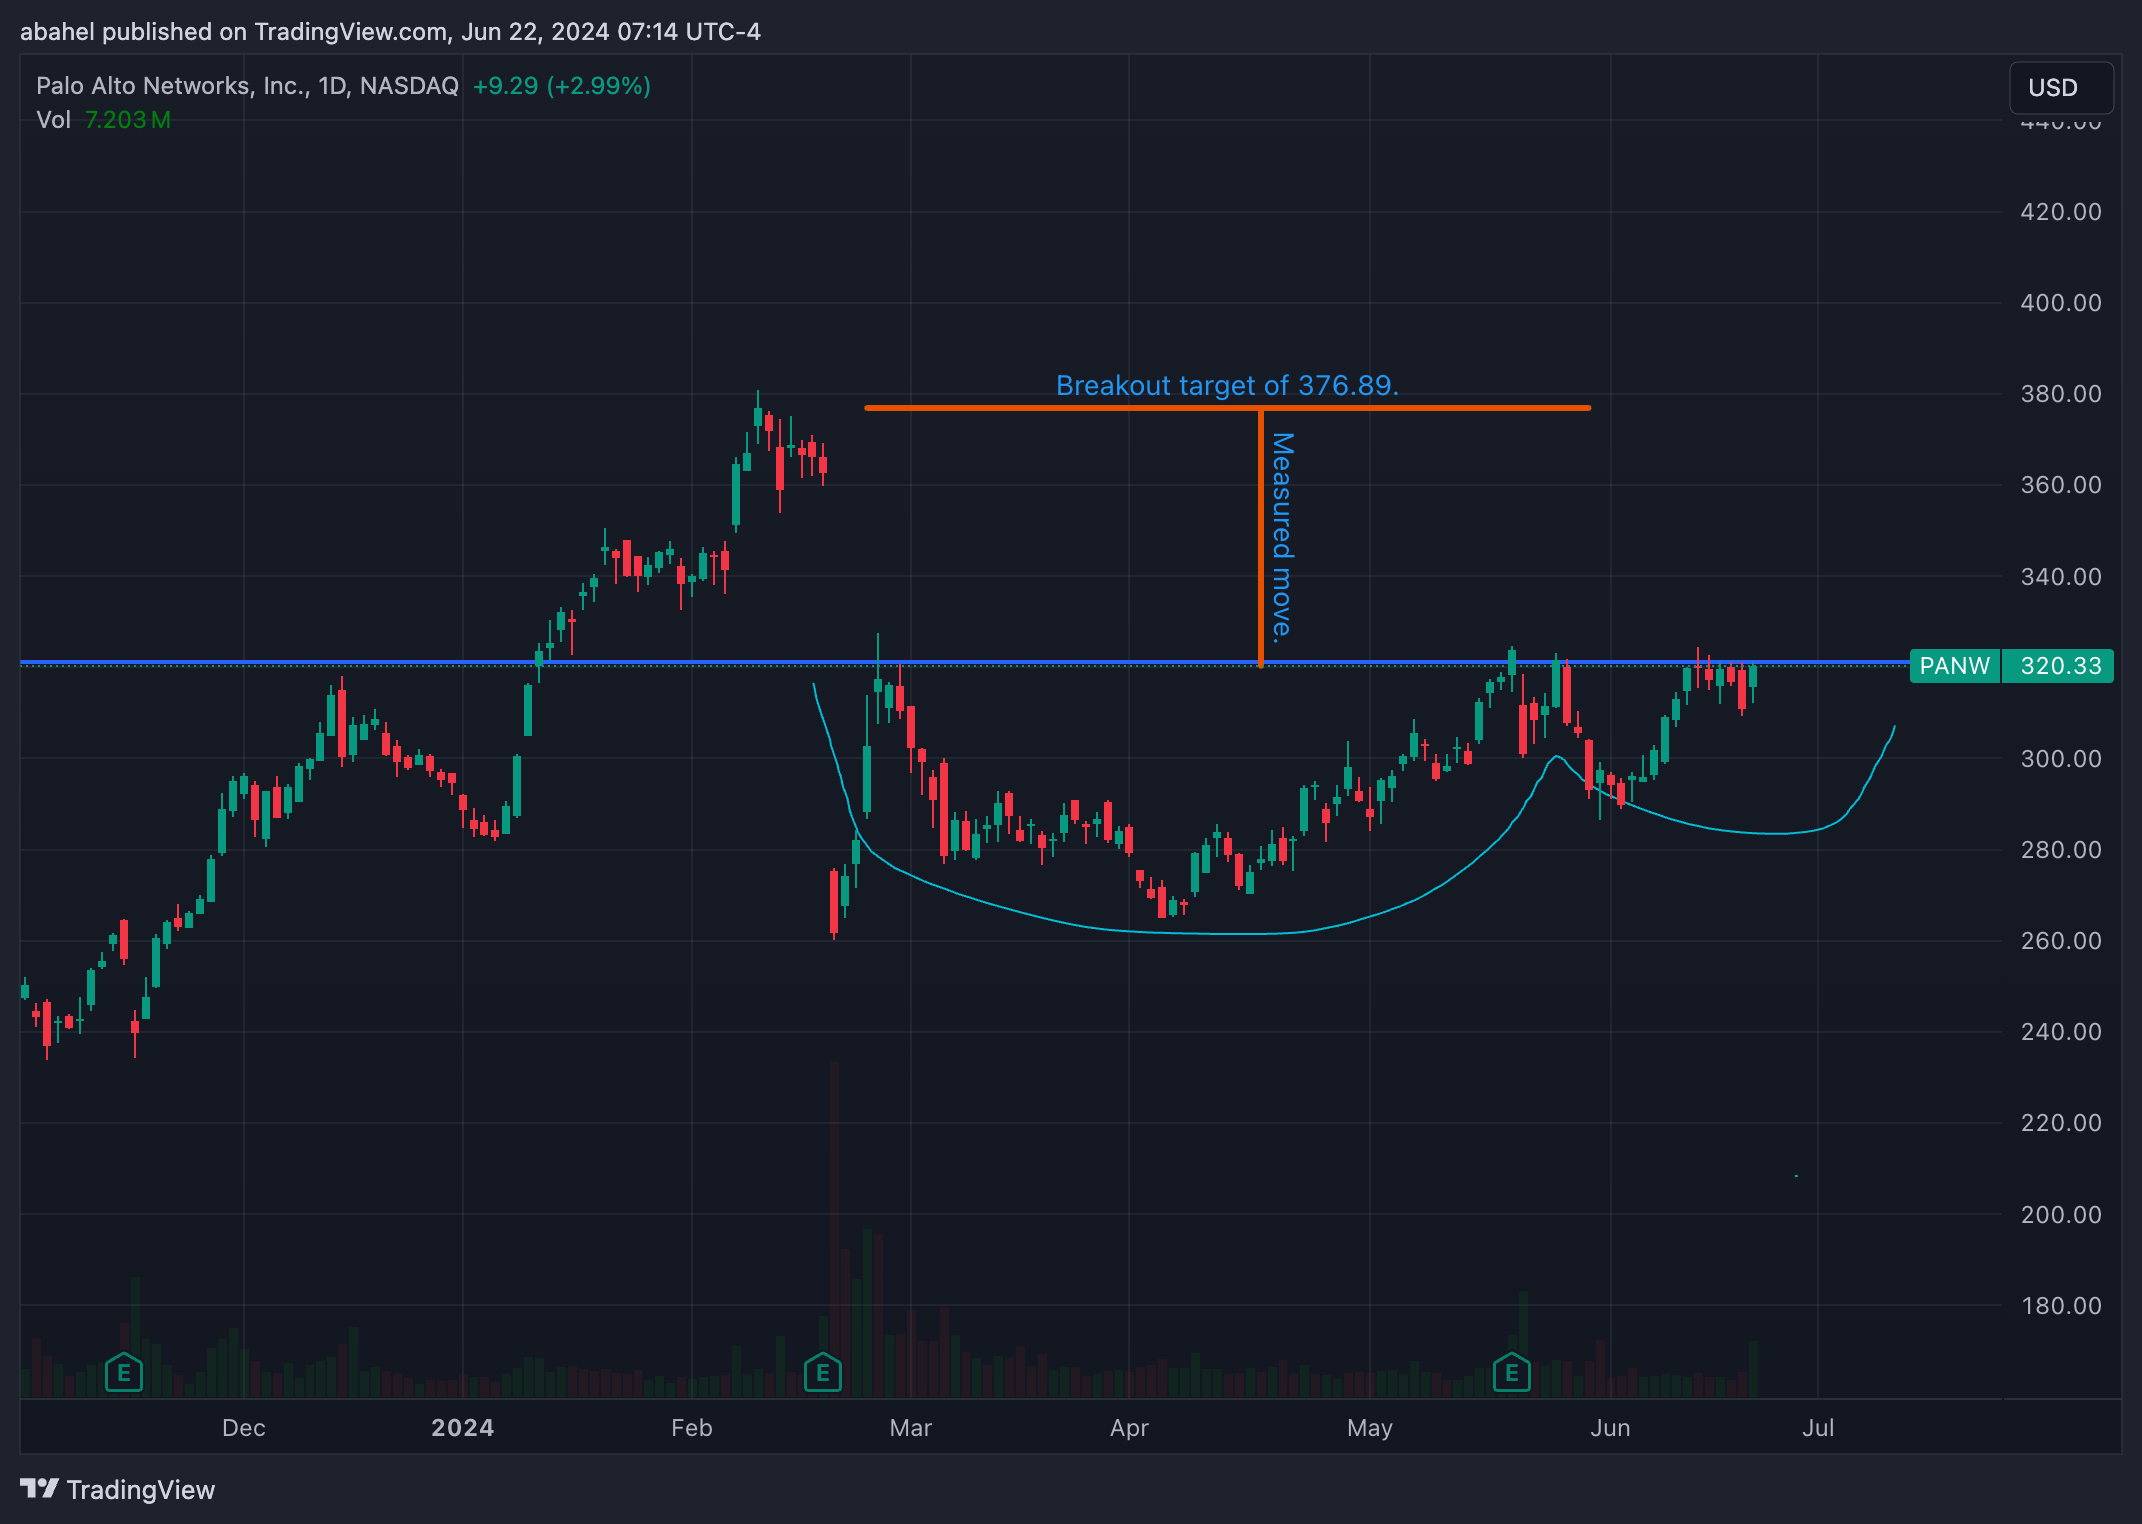The height and width of the screenshot is (1524, 2142).
Task: Click the earnings E marker in late May
Action: [1512, 1373]
